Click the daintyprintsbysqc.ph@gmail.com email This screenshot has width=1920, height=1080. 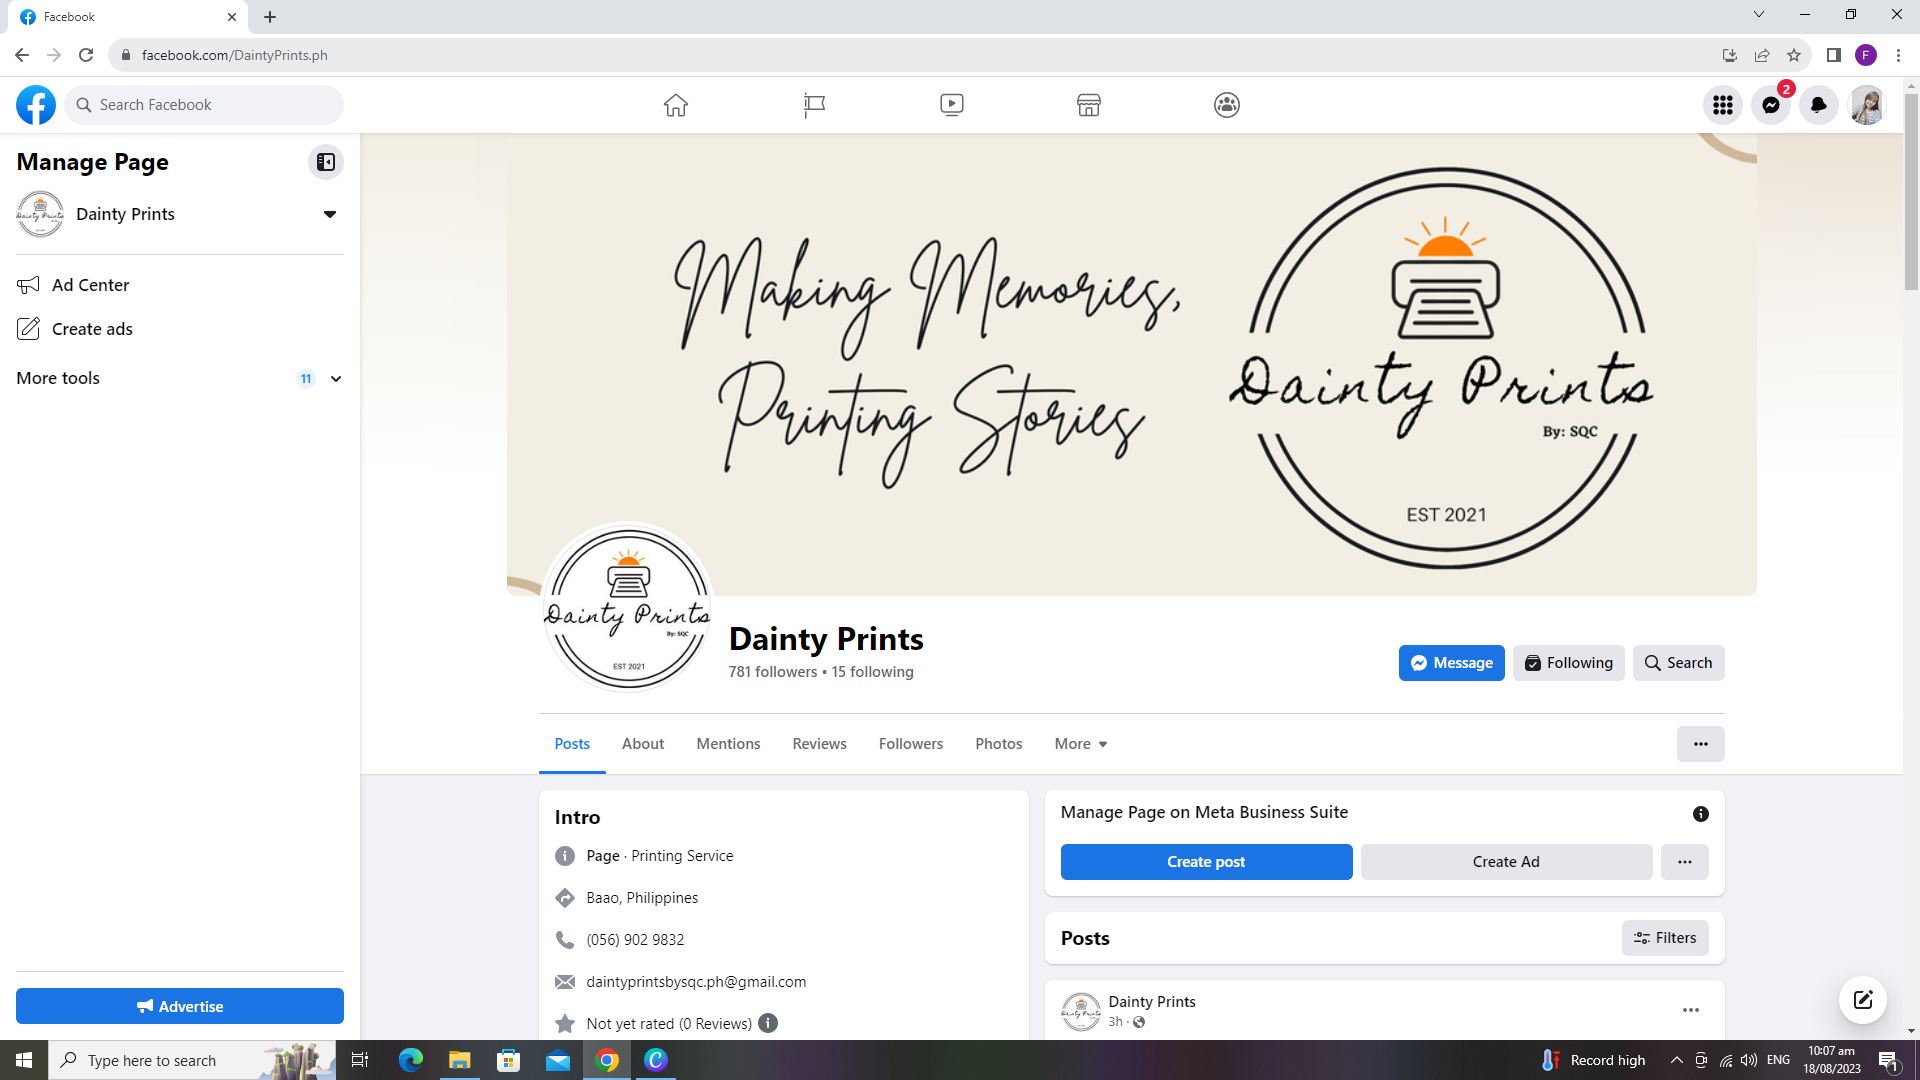tap(696, 982)
